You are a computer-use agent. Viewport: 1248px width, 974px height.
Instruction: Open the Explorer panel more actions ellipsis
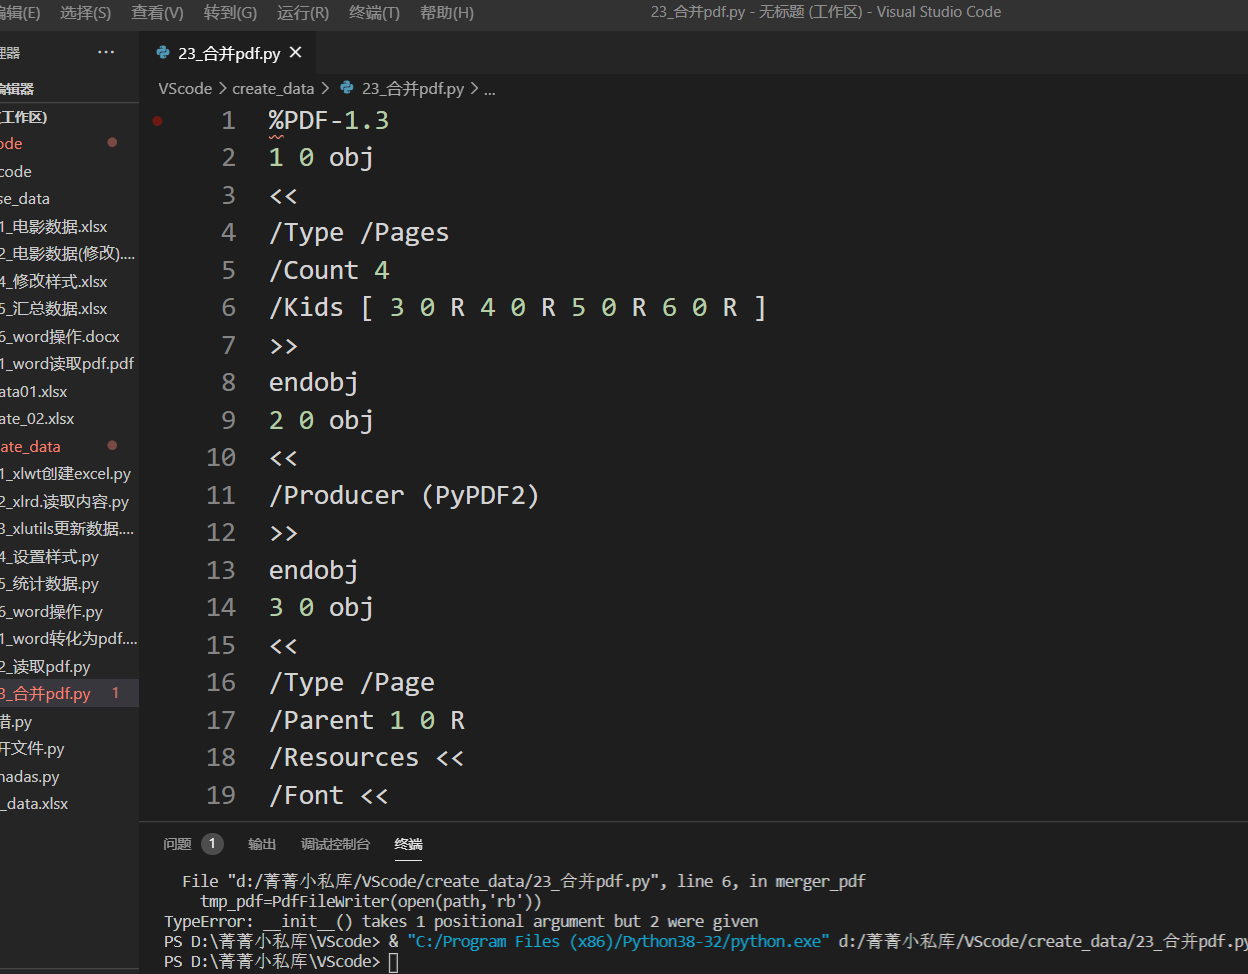[106, 53]
